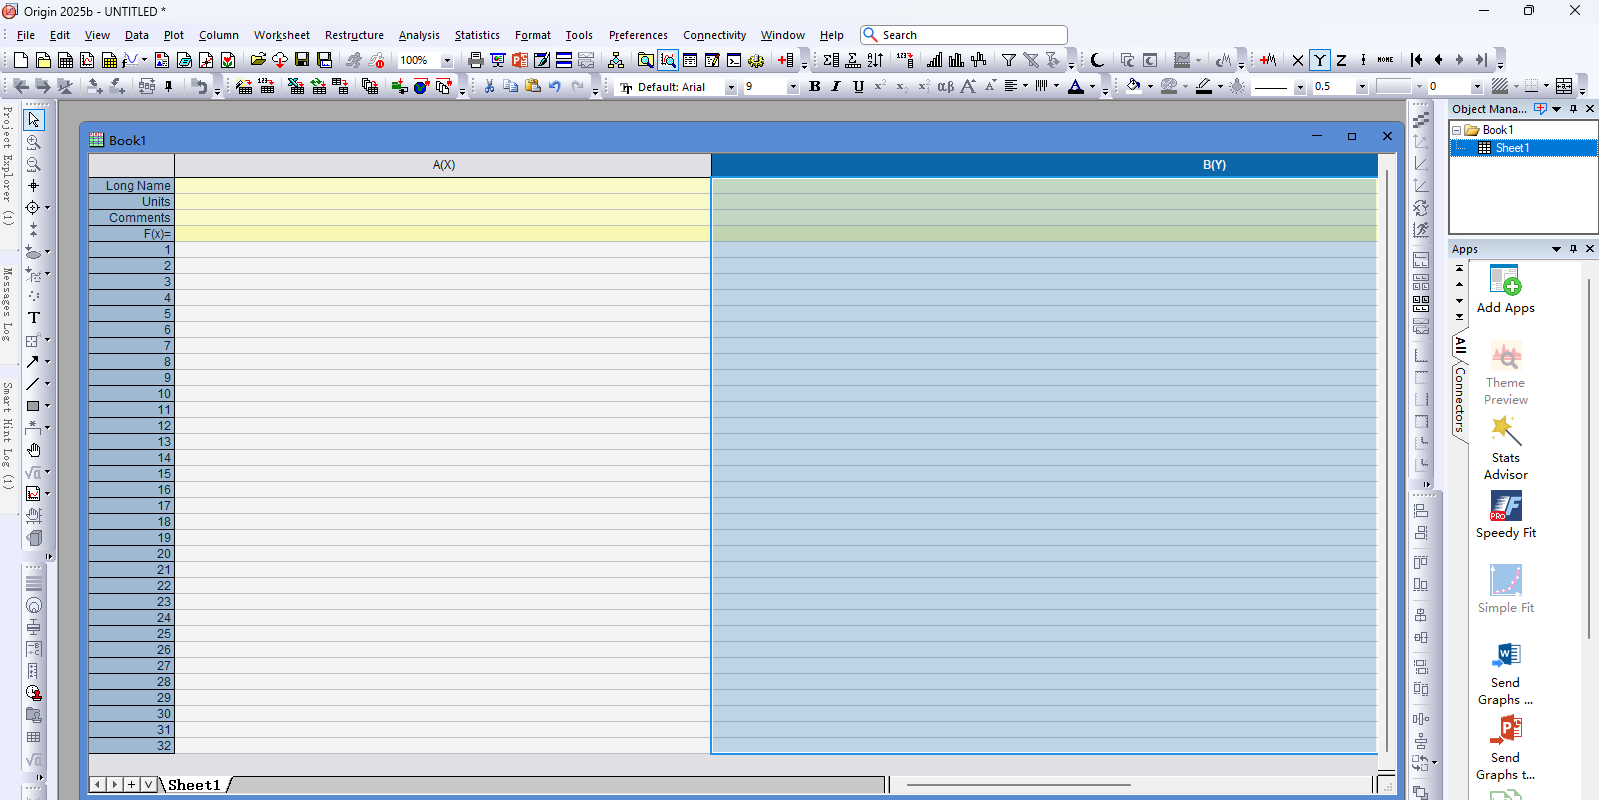
Task: Expand the Default: Arial font dropdown
Action: click(x=731, y=88)
